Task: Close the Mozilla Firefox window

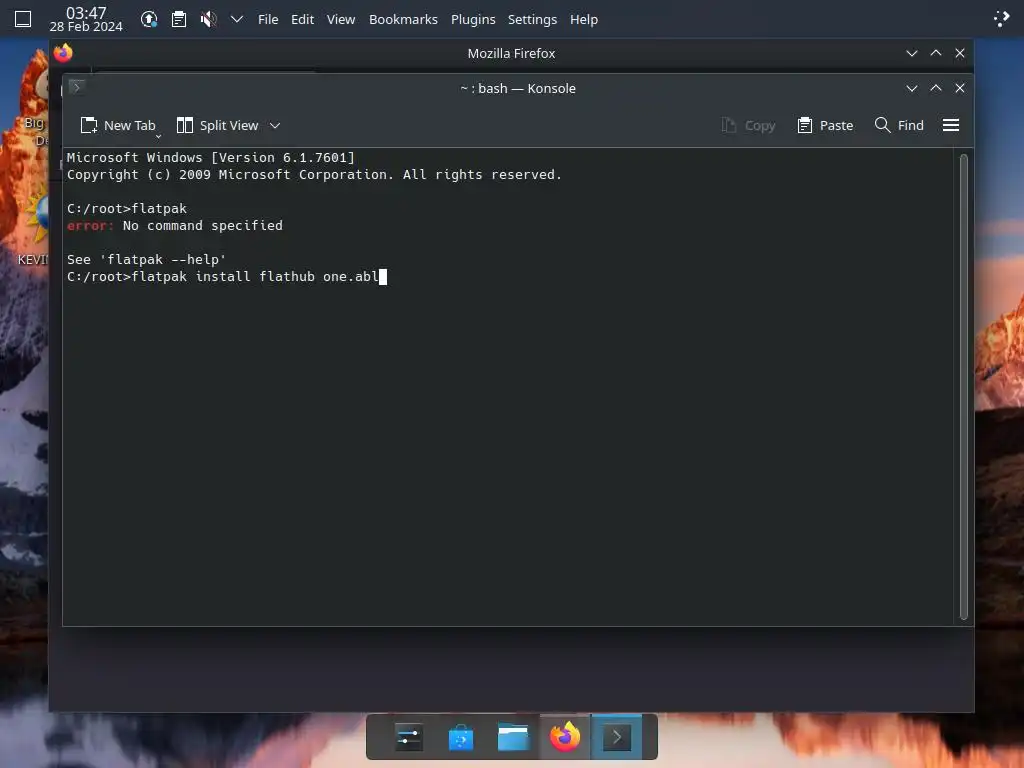Action: pos(960,54)
